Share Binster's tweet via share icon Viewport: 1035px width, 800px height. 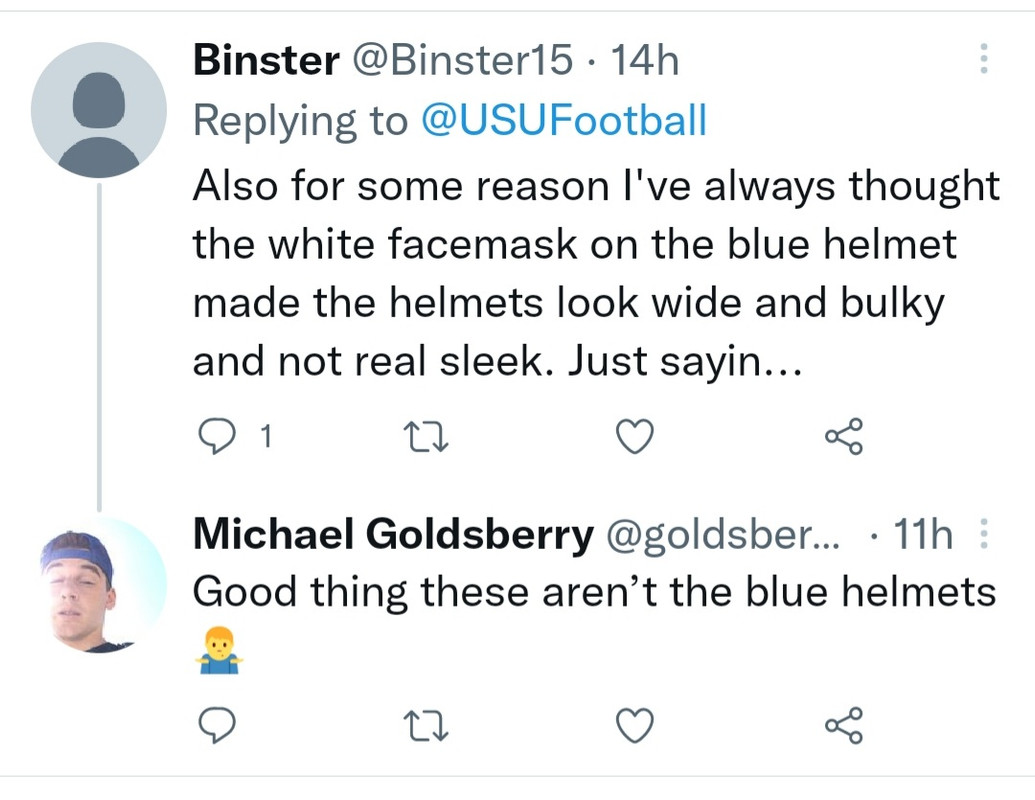coord(844,436)
